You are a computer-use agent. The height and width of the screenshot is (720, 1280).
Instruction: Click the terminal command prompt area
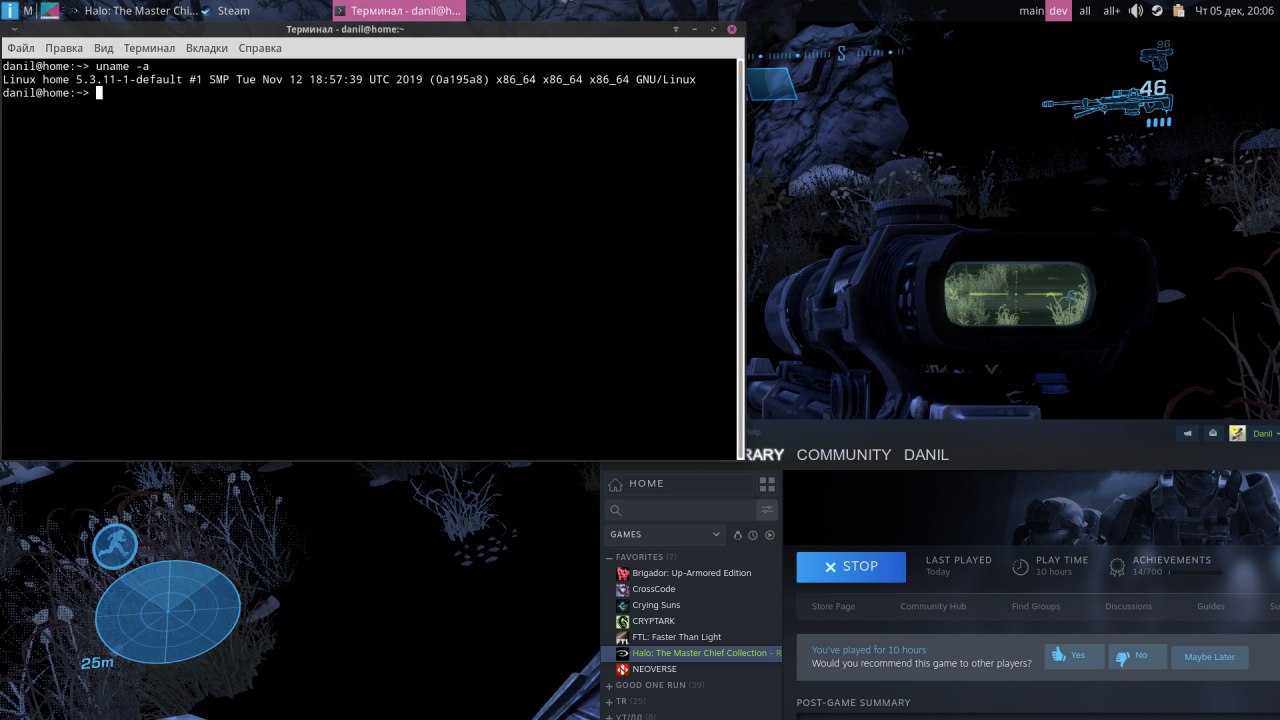click(x=369, y=260)
